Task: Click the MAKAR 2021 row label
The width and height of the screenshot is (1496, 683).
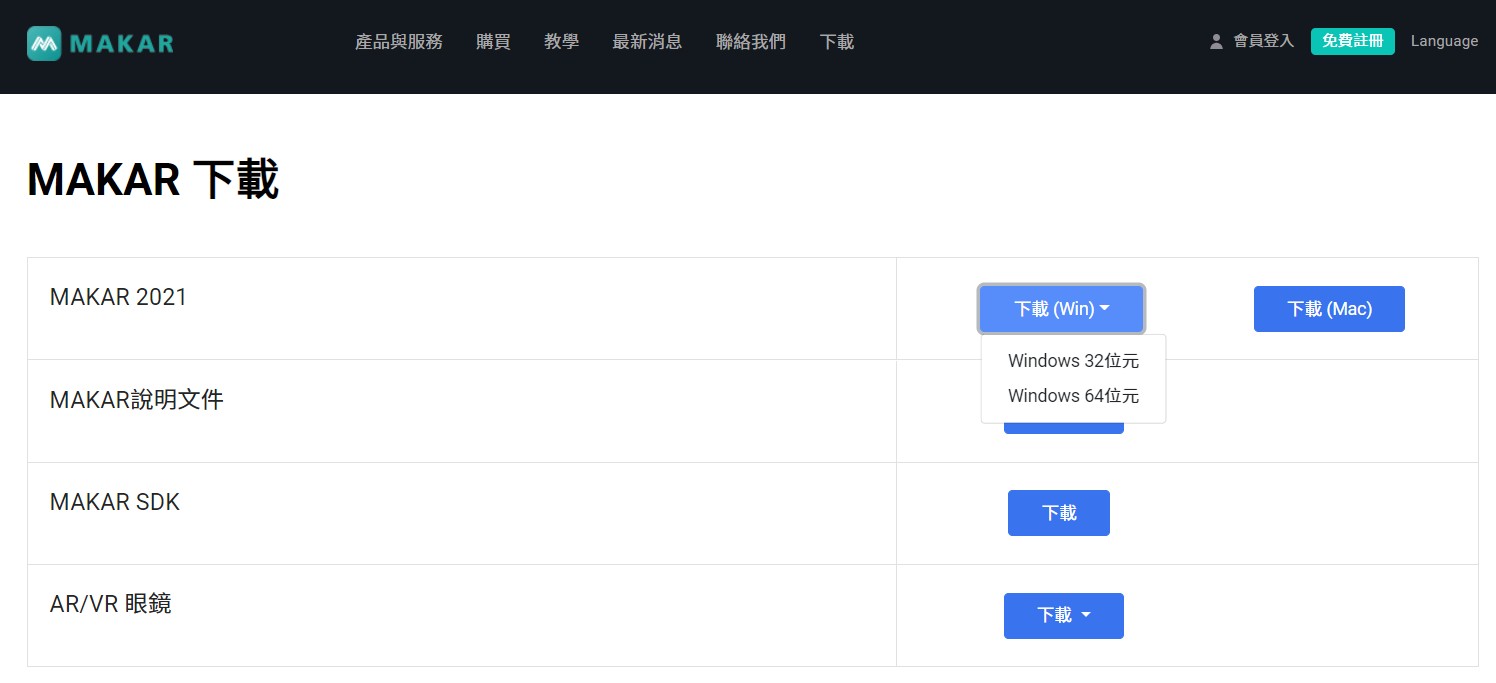Action: 118,297
